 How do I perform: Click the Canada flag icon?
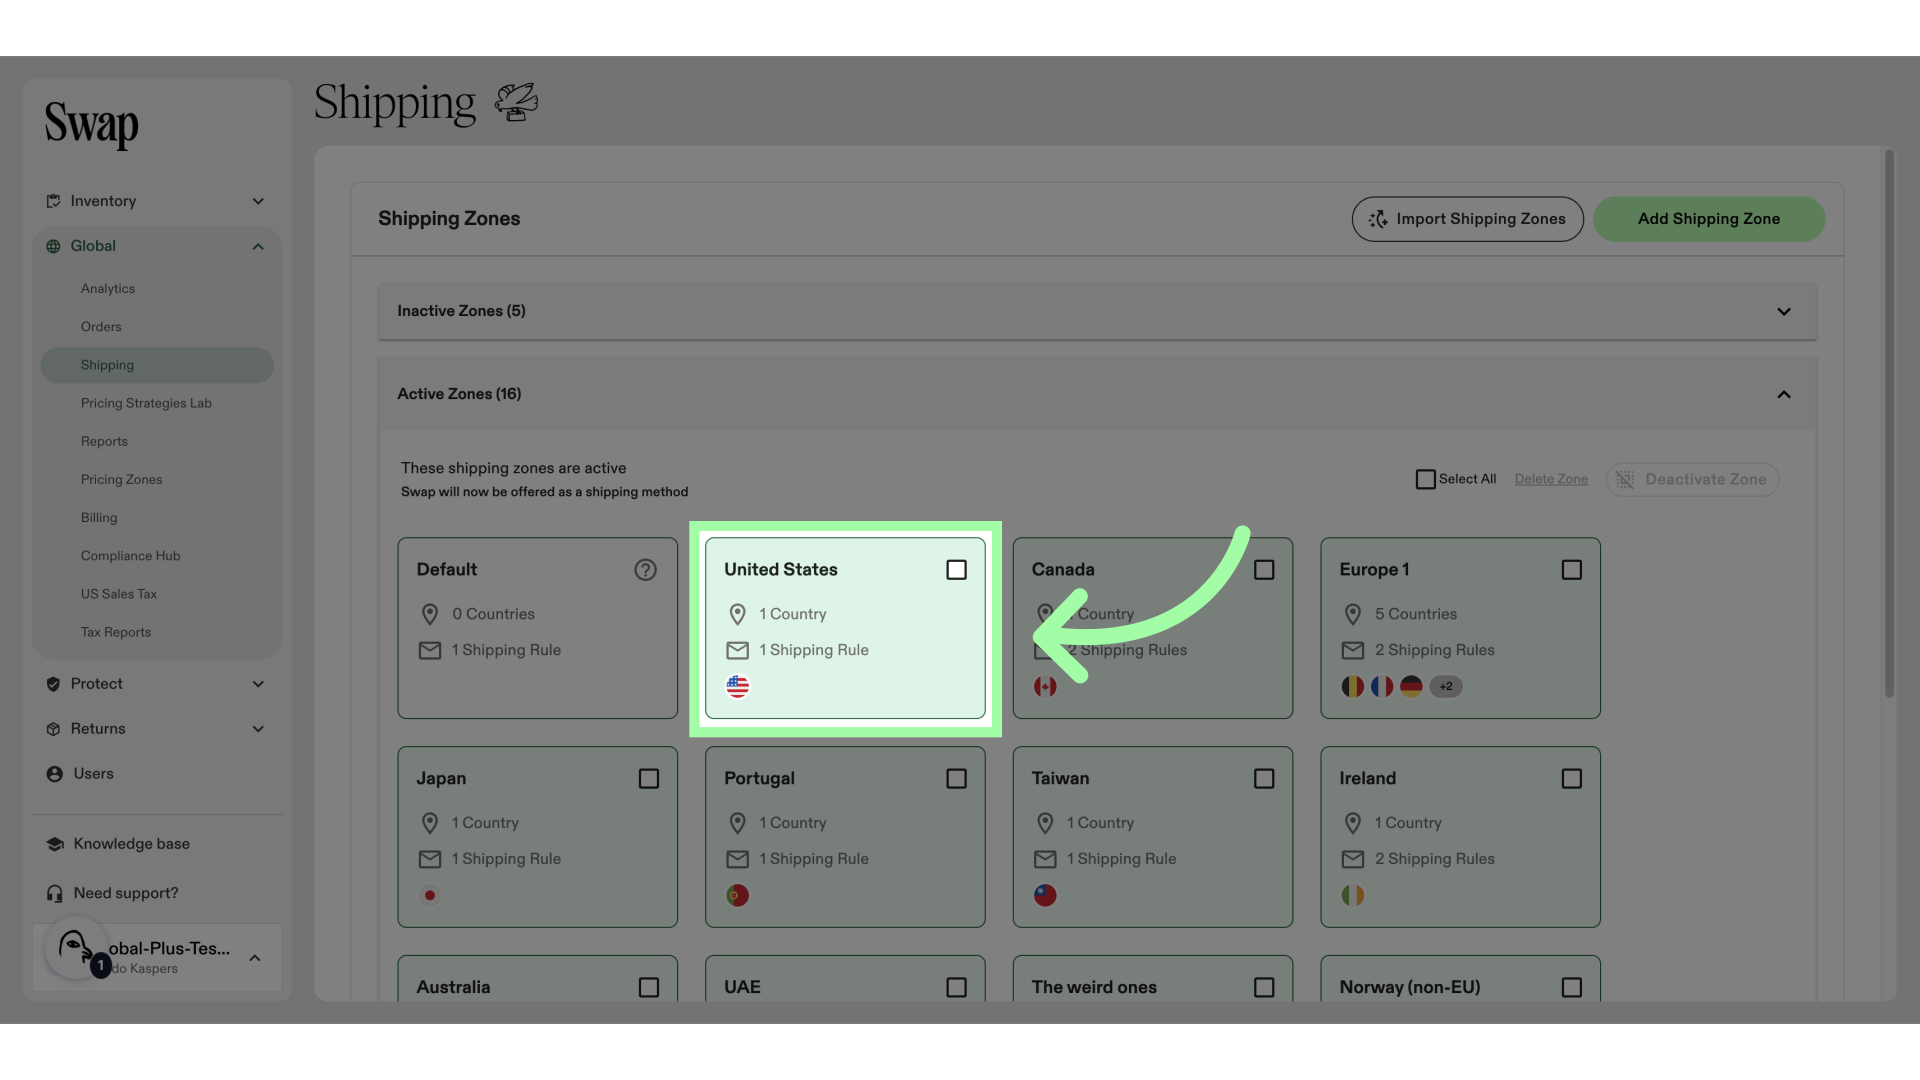pyautogui.click(x=1045, y=686)
